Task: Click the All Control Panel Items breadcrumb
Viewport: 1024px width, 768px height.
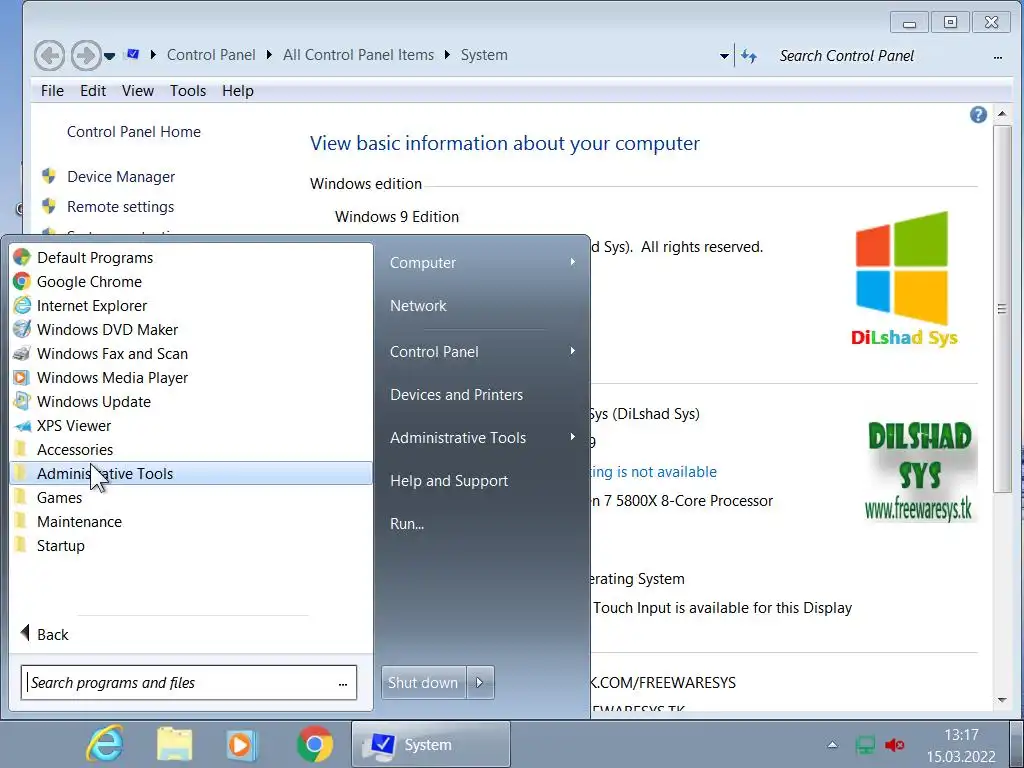Action: click(359, 55)
